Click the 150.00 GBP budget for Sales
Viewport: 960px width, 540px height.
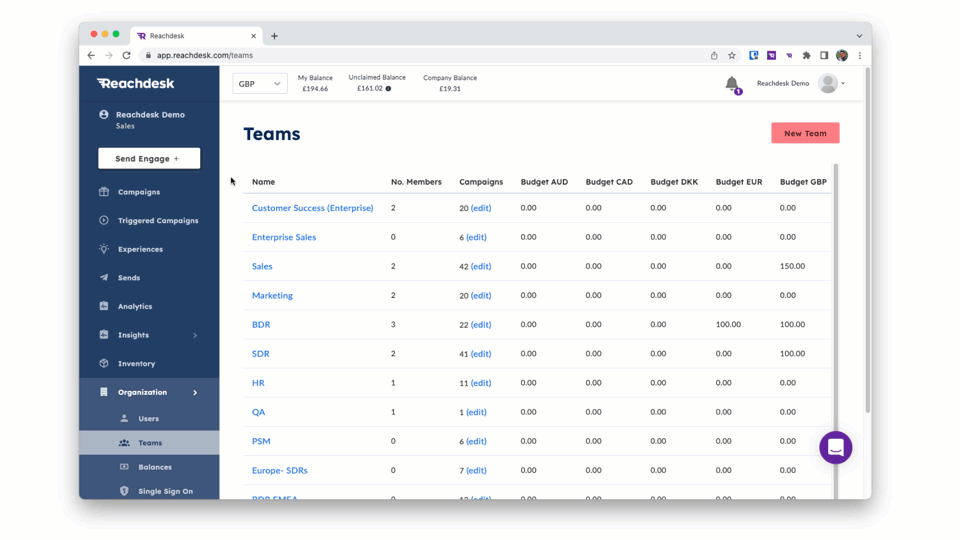(792, 266)
